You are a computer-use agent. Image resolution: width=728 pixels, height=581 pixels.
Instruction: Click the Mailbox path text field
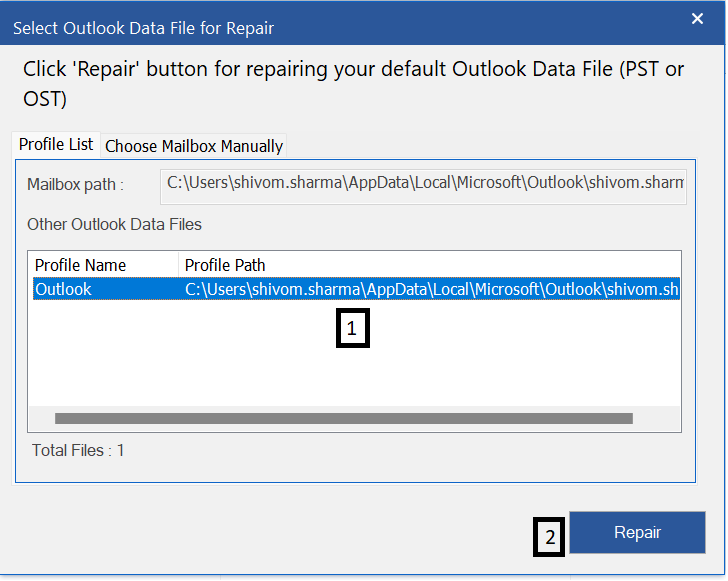pyautogui.click(x=423, y=184)
